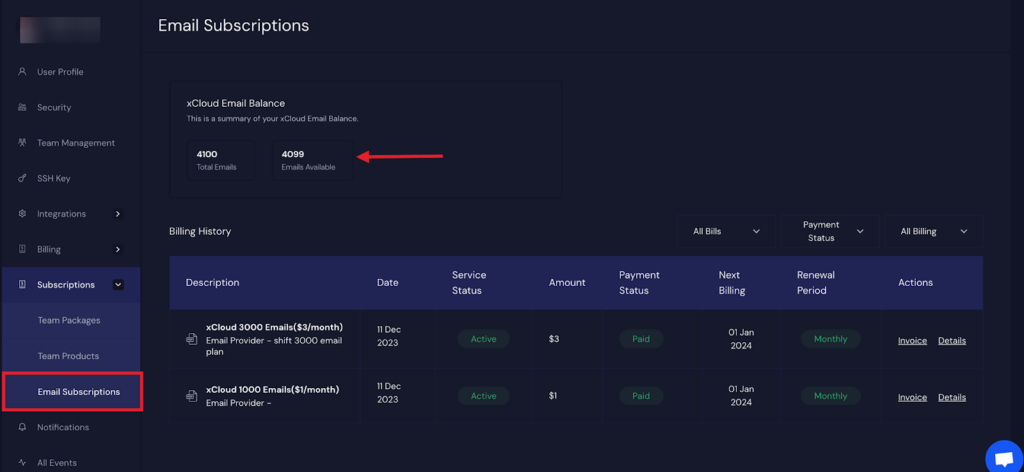Click the Notifications bell icon
This screenshot has height=472, width=1024.
point(23,427)
